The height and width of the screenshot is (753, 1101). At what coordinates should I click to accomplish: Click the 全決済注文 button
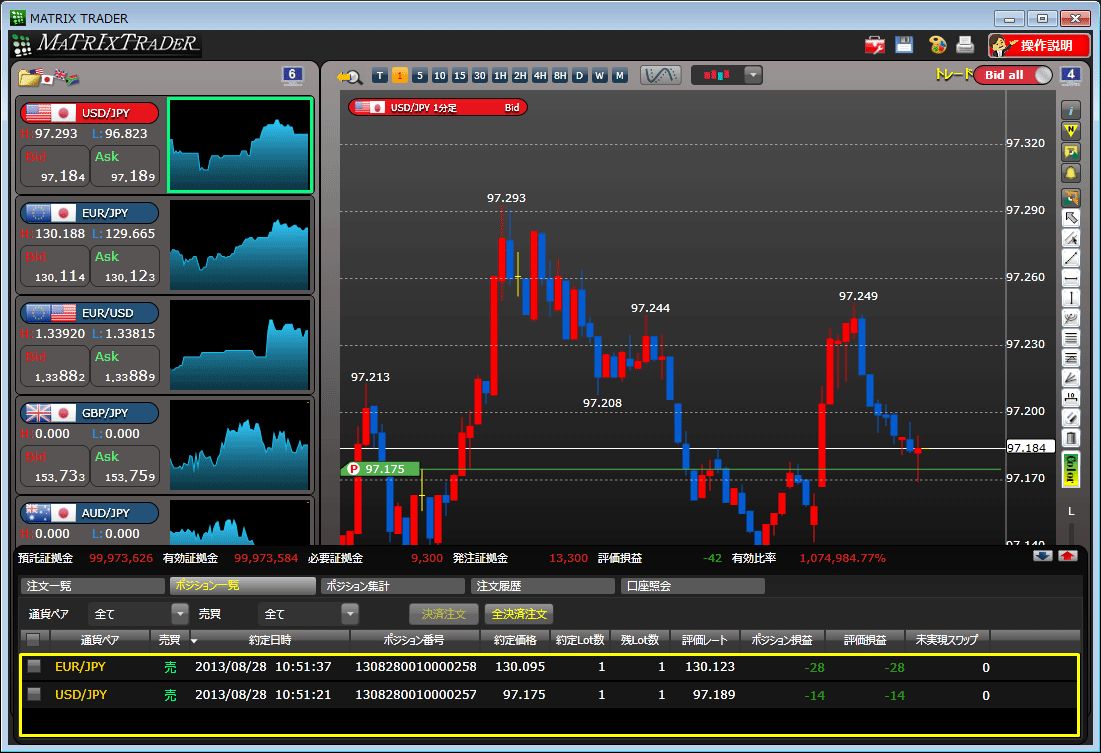pyautogui.click(x=519, y=614)
